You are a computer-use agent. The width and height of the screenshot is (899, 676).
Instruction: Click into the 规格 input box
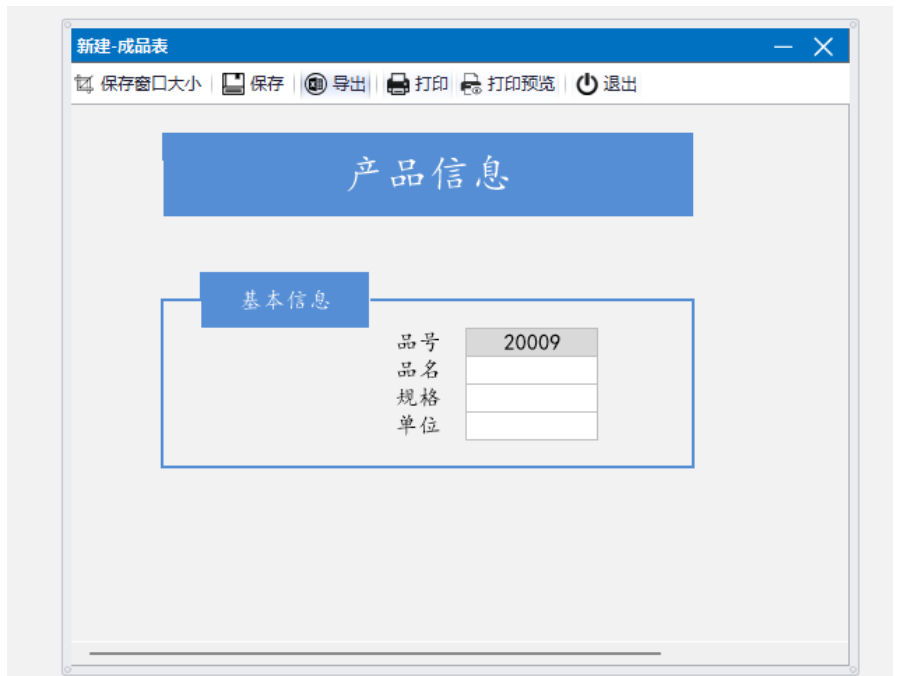531,398
